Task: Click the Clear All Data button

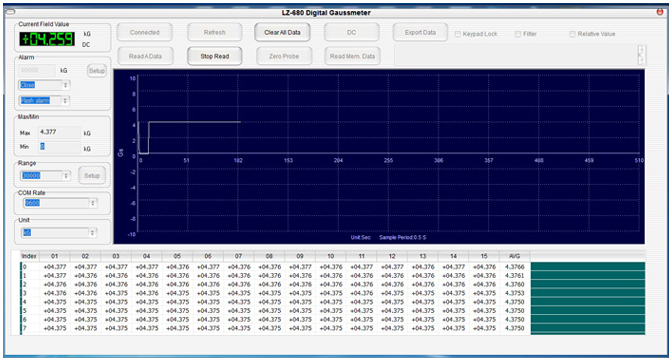Action: tap(282, 33)
